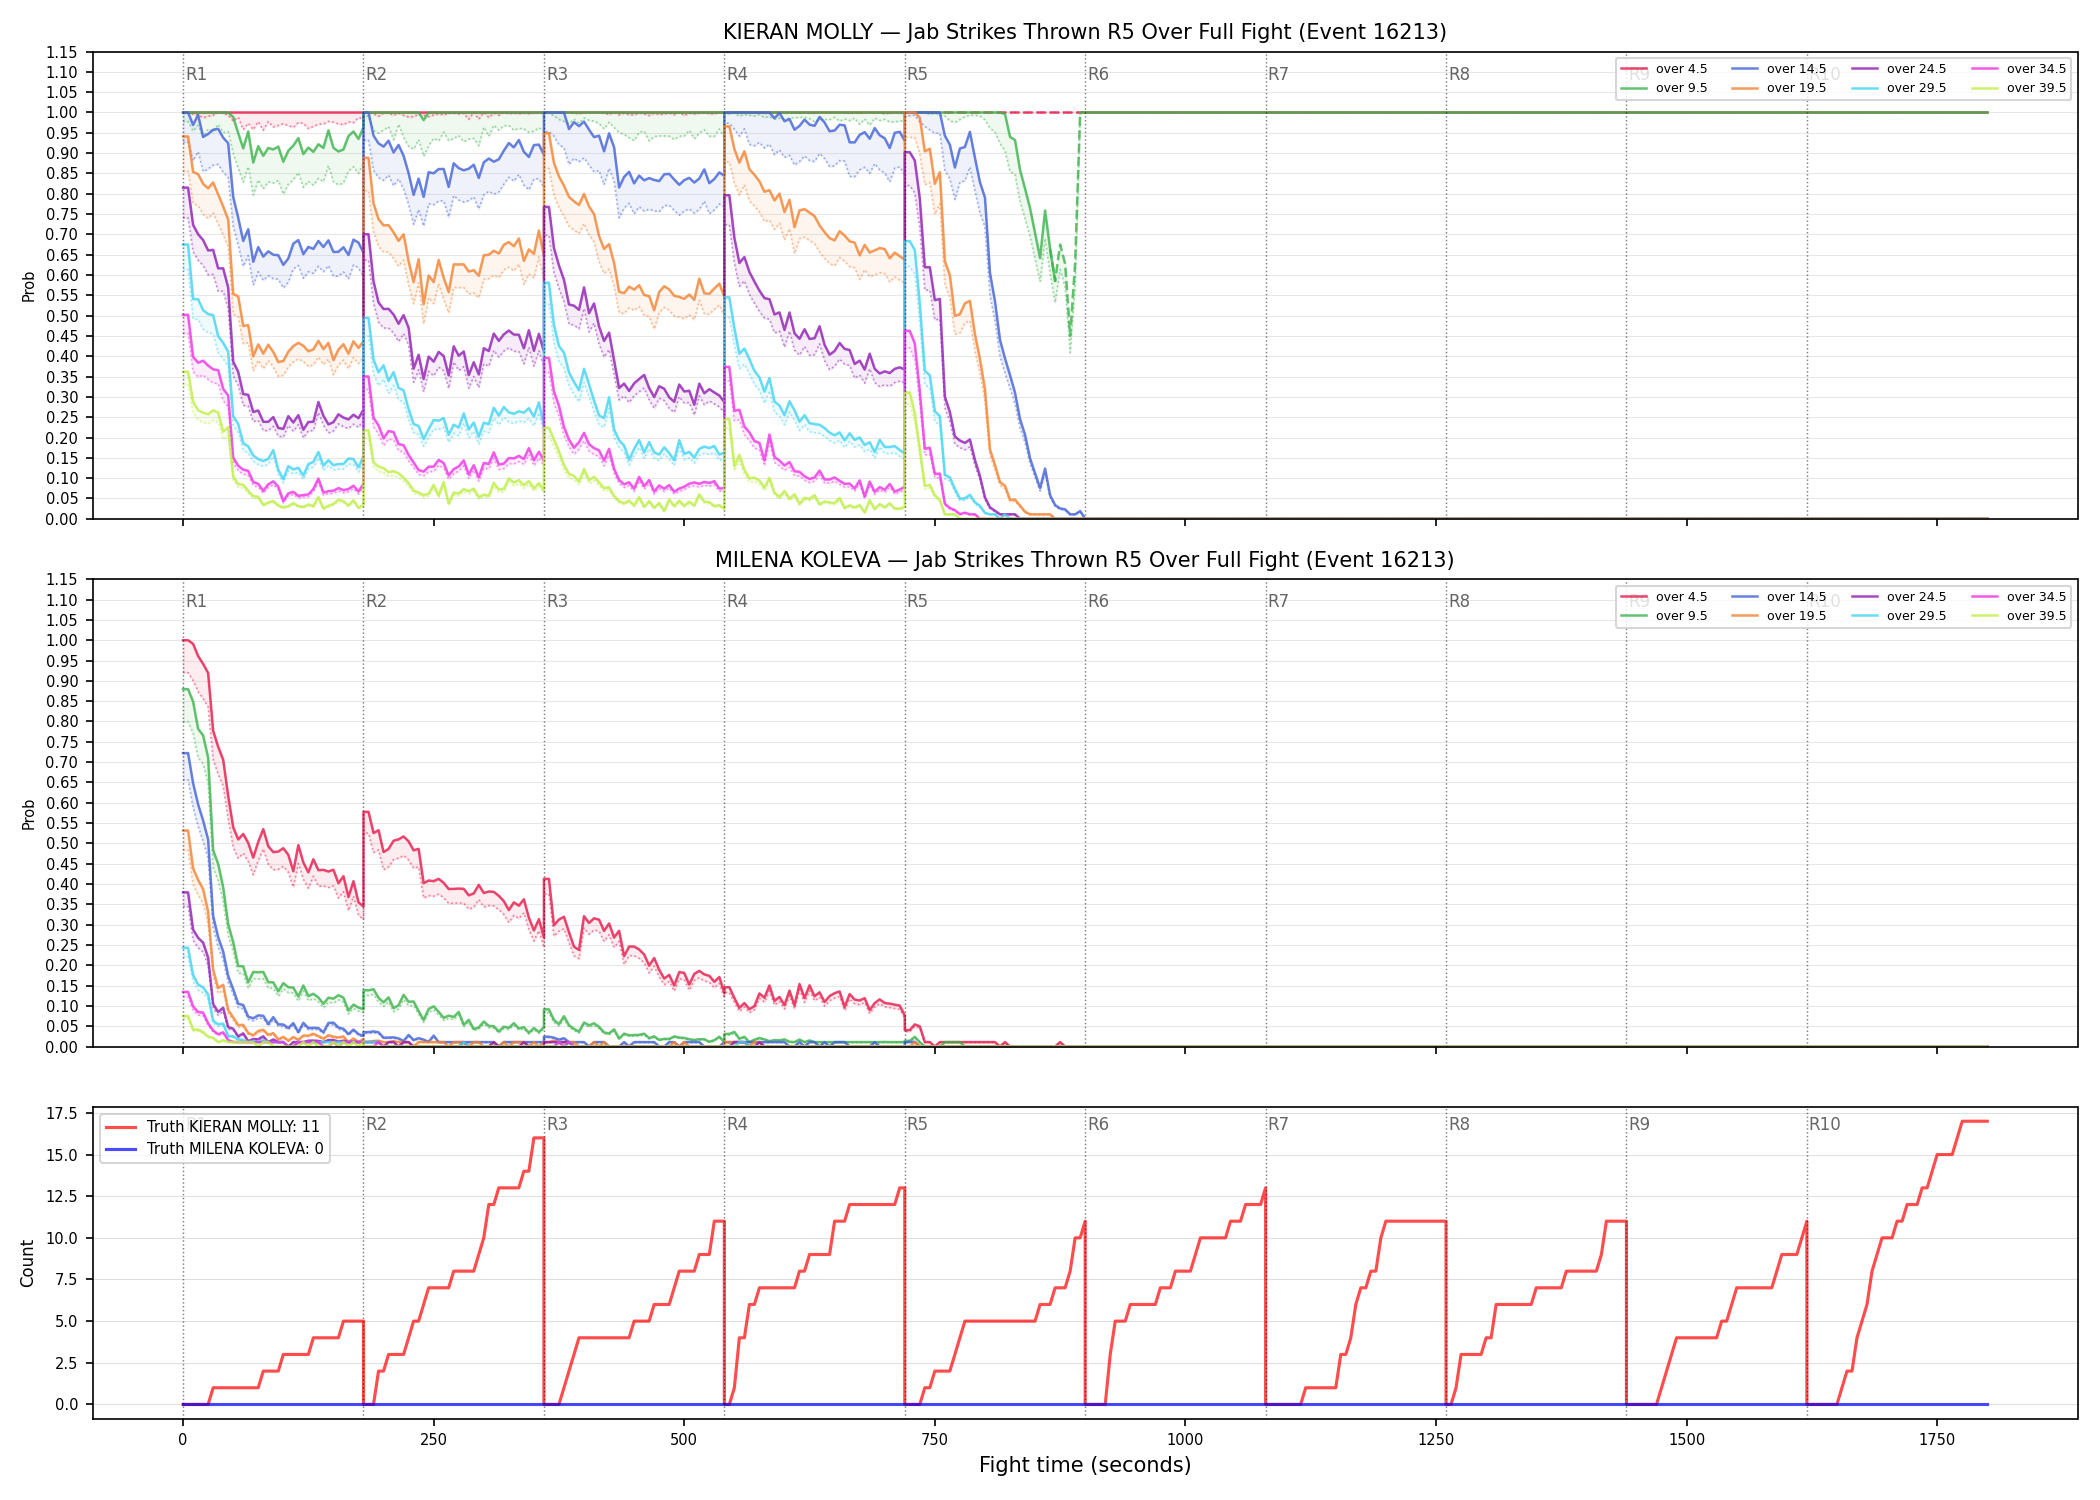Pick 'over 4.5' in Milena Koleva chart legend
The image size is (2100, 1500).
1664,597
